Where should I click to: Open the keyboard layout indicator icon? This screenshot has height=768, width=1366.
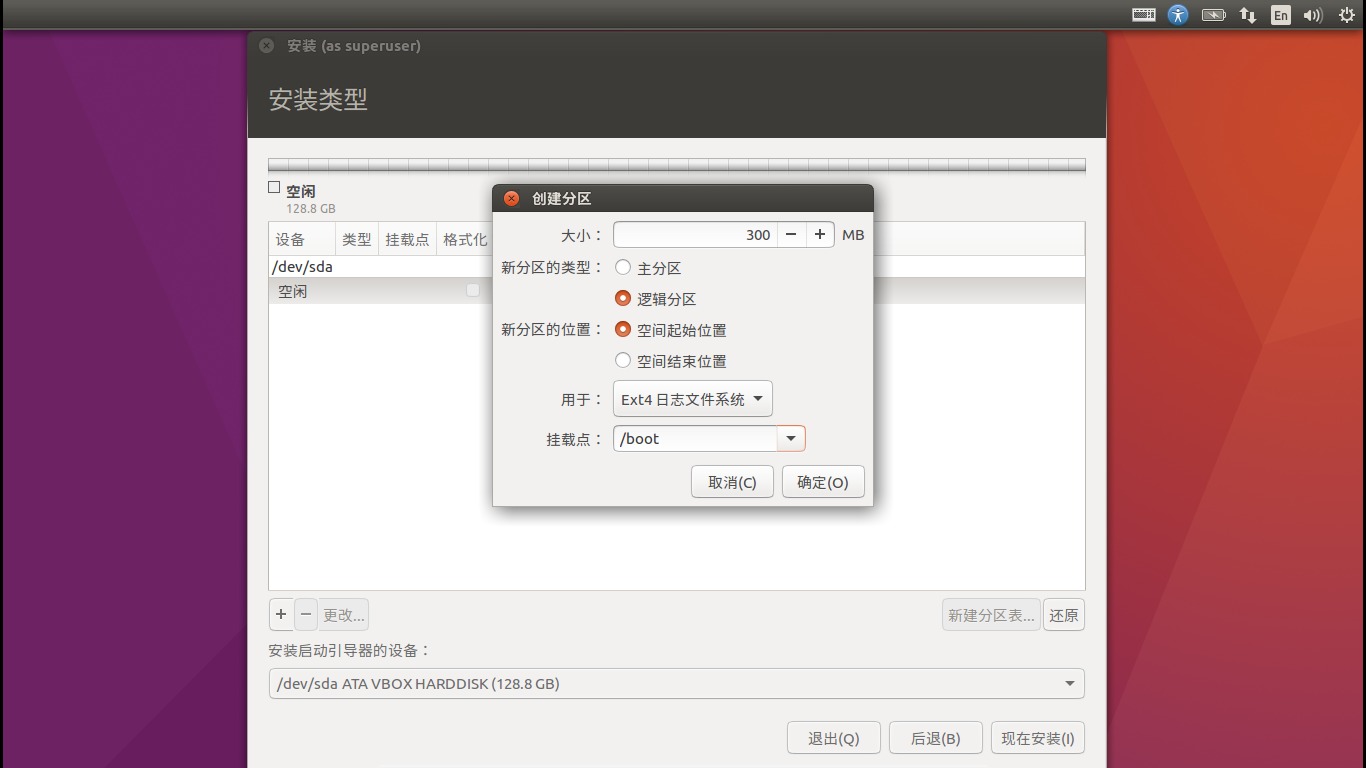1143,15
